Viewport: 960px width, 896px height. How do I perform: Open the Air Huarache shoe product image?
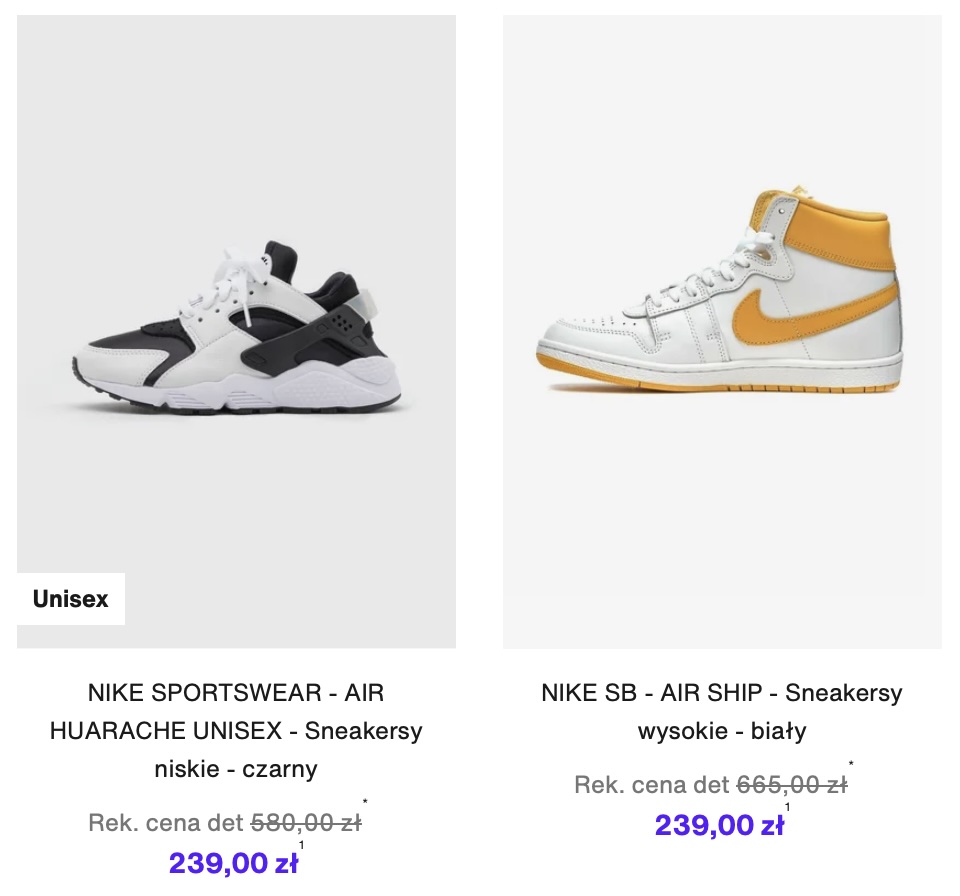236,330
